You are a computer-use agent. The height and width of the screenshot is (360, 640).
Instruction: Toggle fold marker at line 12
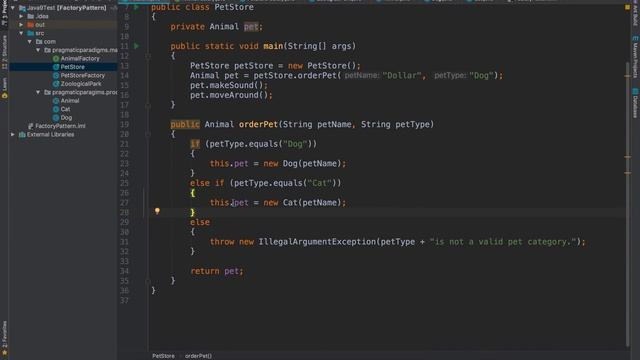click(148, 56)
